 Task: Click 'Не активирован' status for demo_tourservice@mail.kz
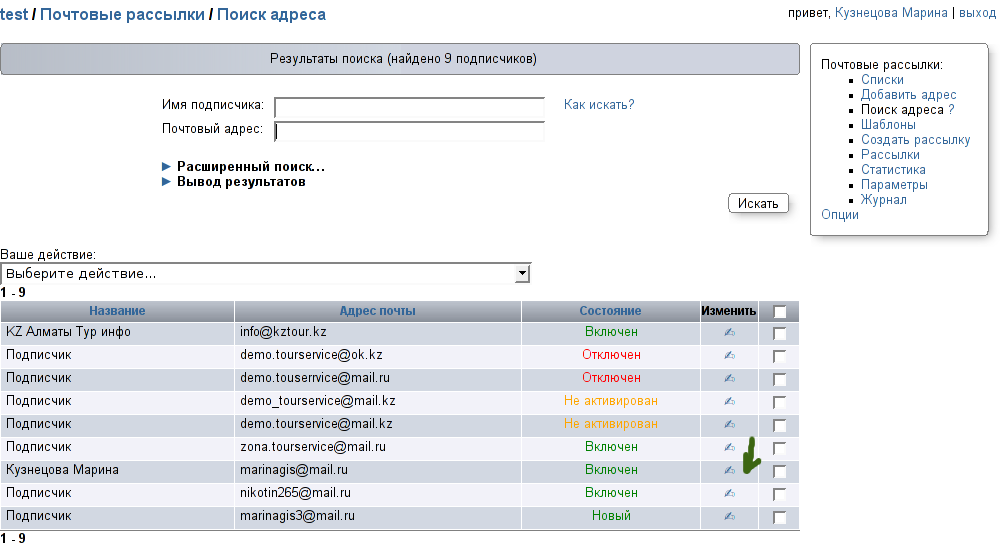coord(610,401)
